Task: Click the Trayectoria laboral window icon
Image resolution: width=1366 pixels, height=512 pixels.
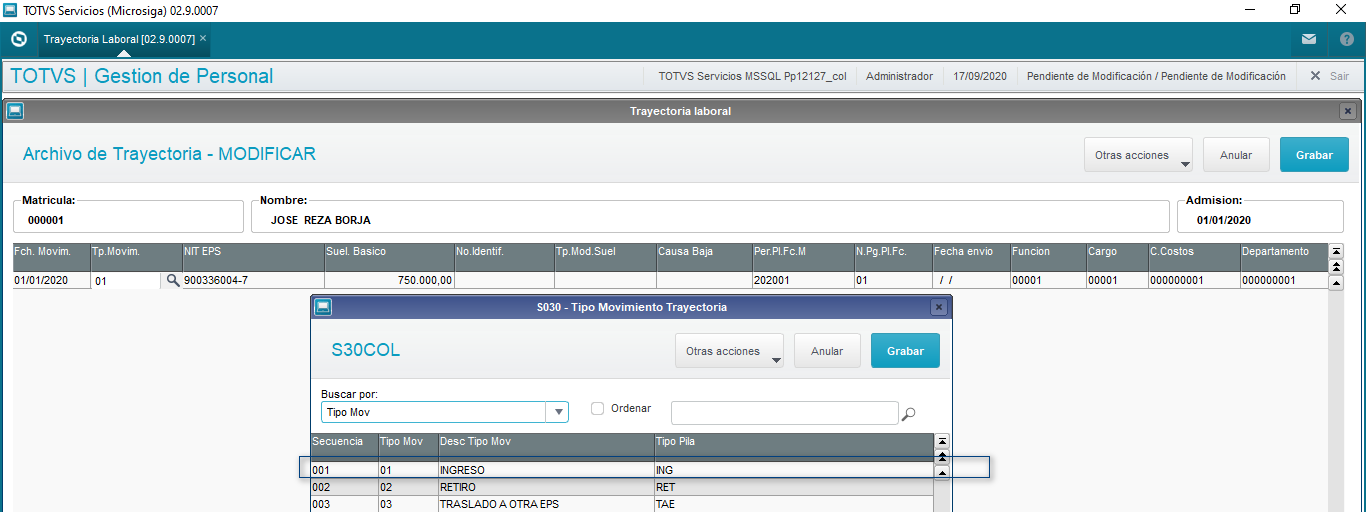Action: 15,111
